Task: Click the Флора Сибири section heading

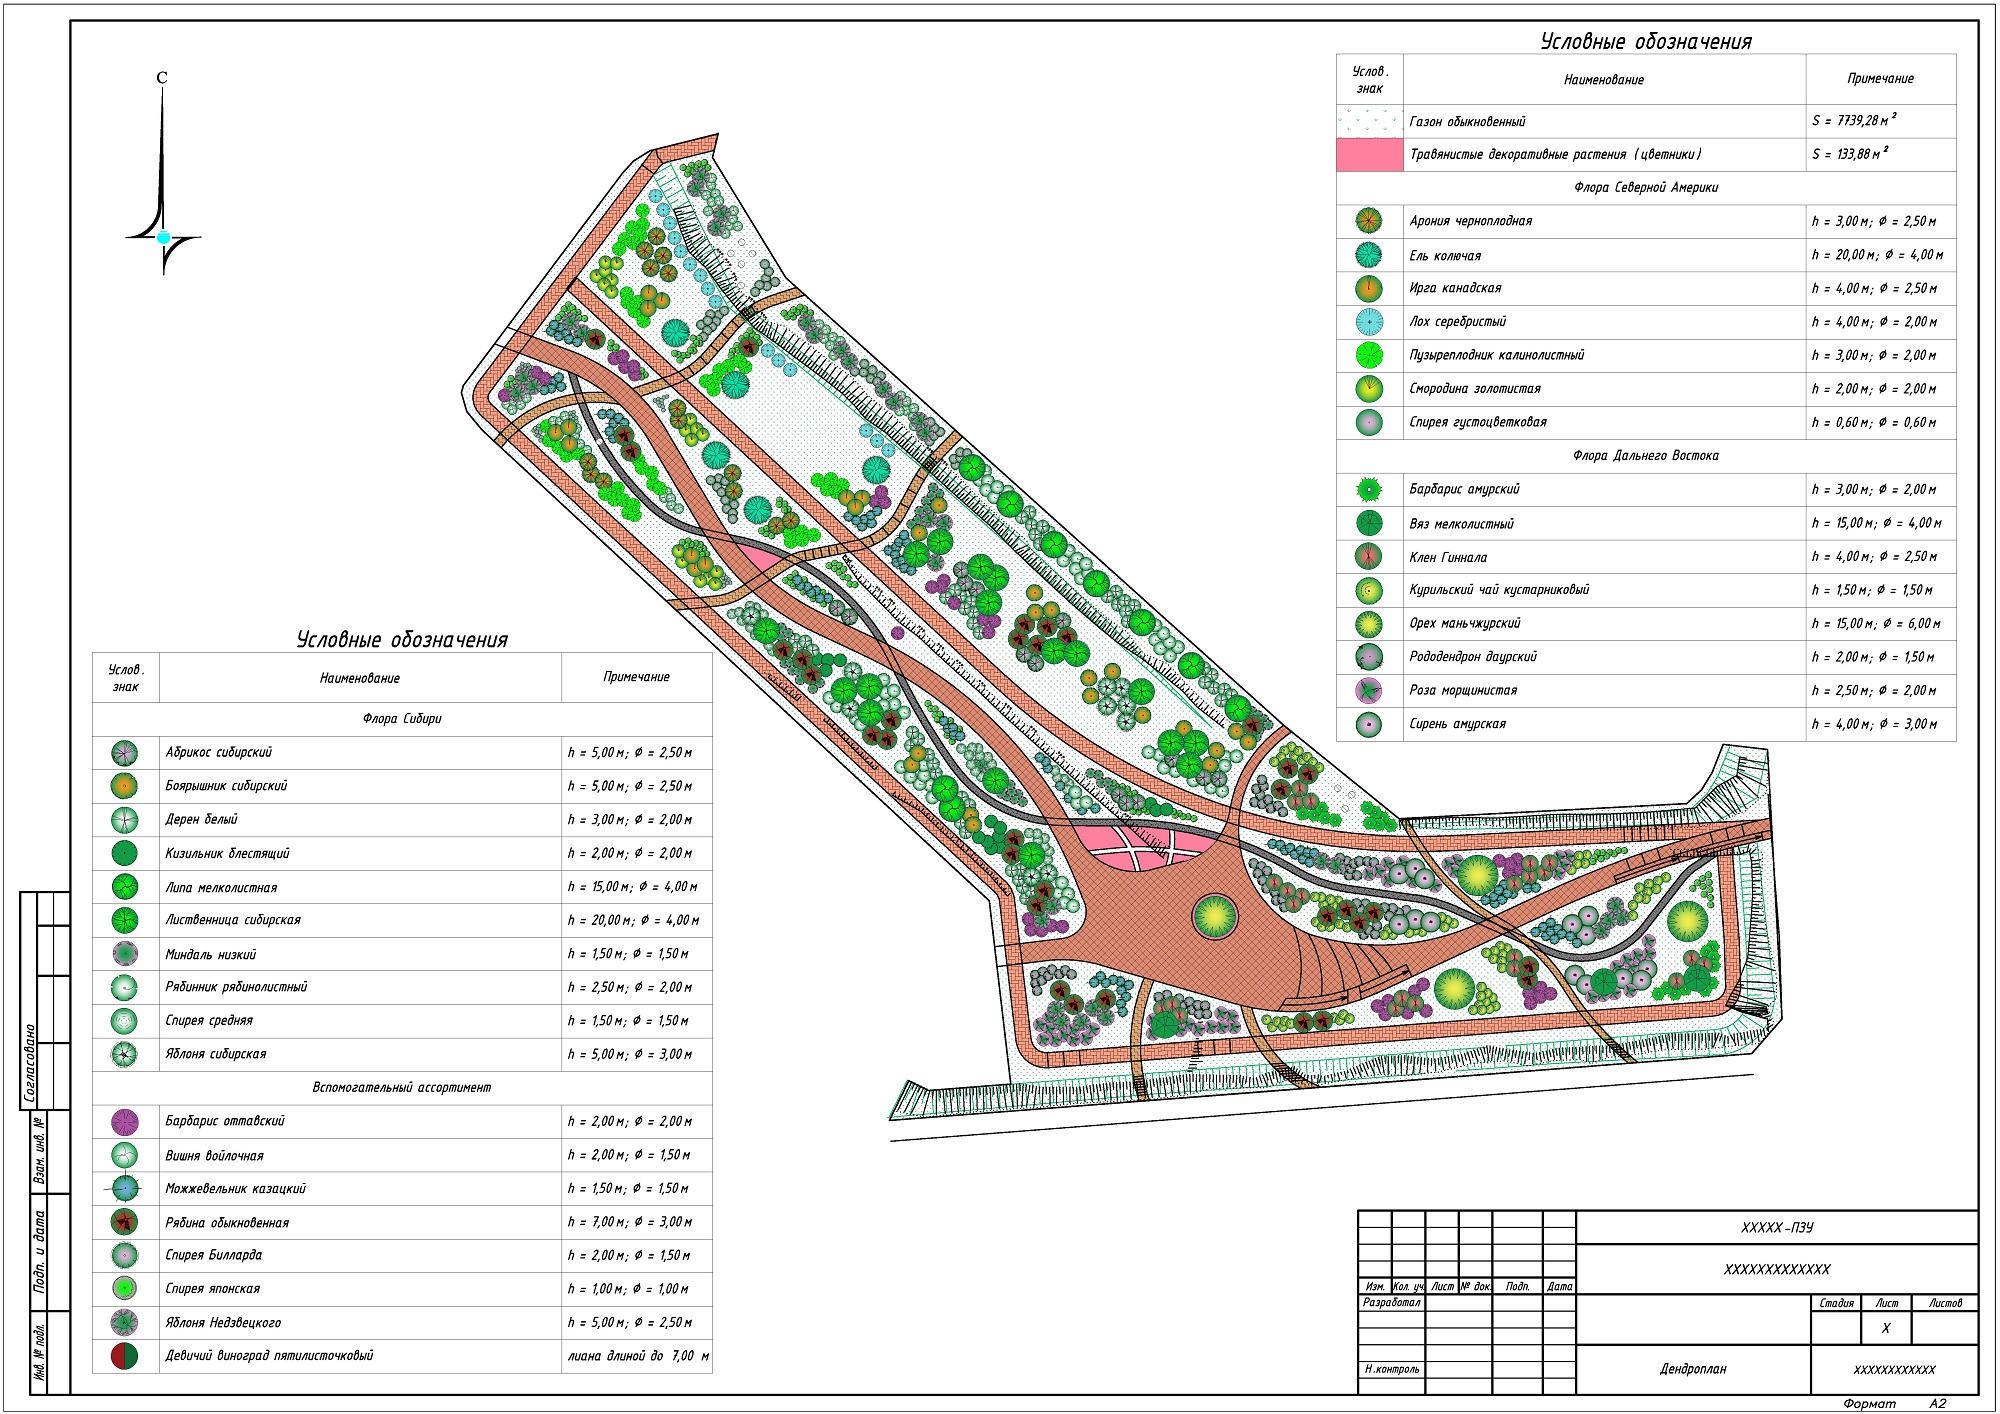Action: tap(402, 719)
